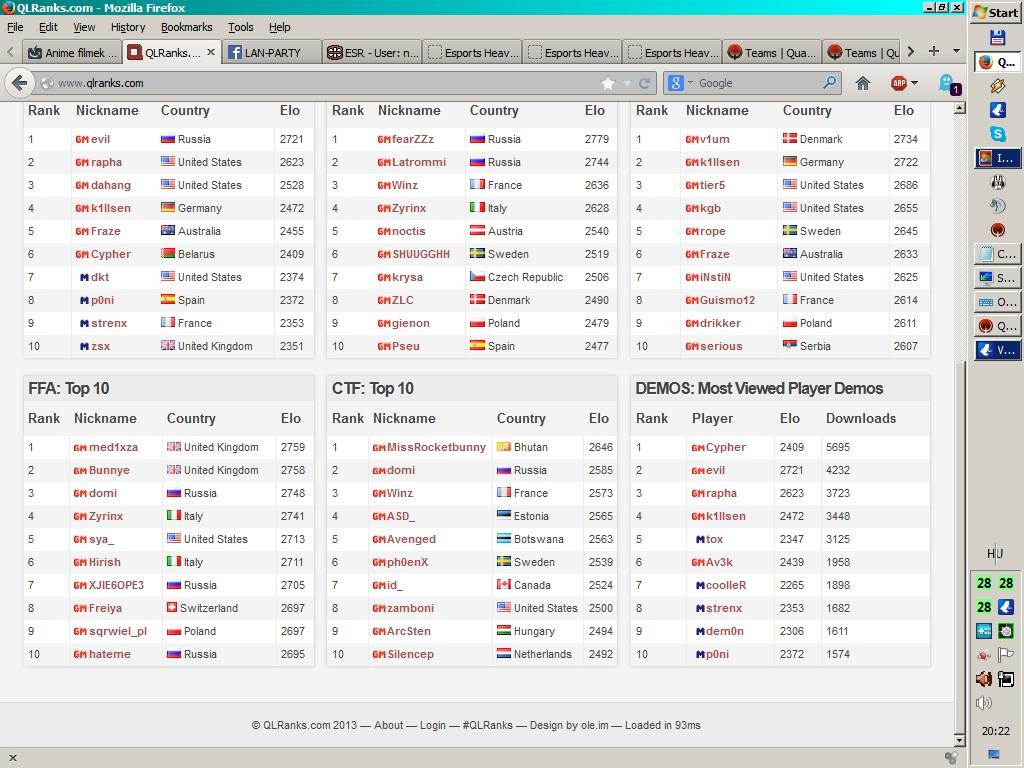The image size is (1024, 768).
Task: Open player Latrommi profile link
Action: tap(419, 162)
